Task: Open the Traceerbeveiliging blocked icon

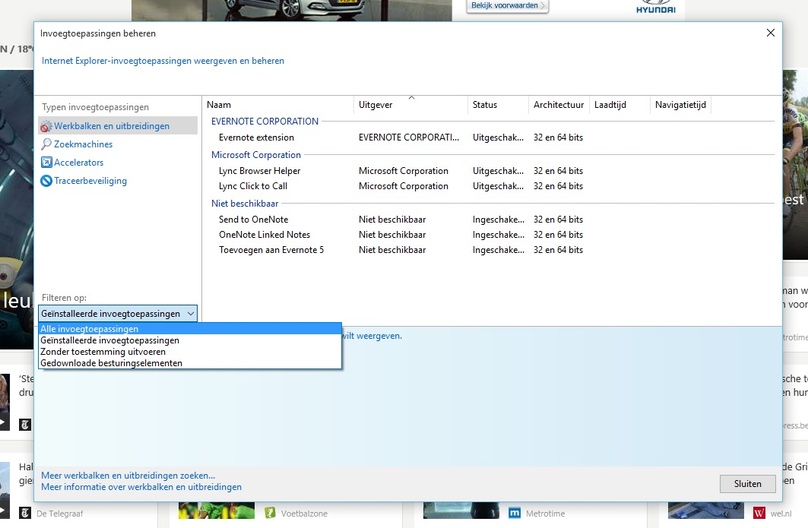Action: tap(46, 181)
